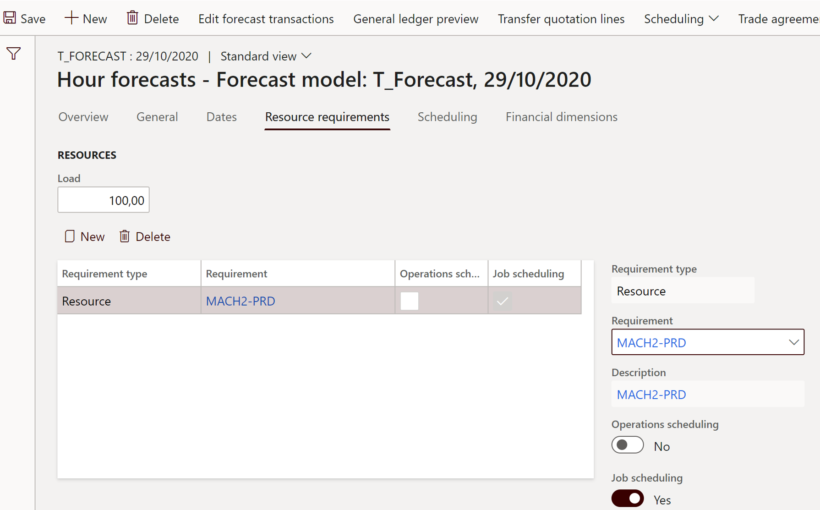820x510 pixels.
Task: Click the New document icon above resources grid
Action: [x=69, y=237]
